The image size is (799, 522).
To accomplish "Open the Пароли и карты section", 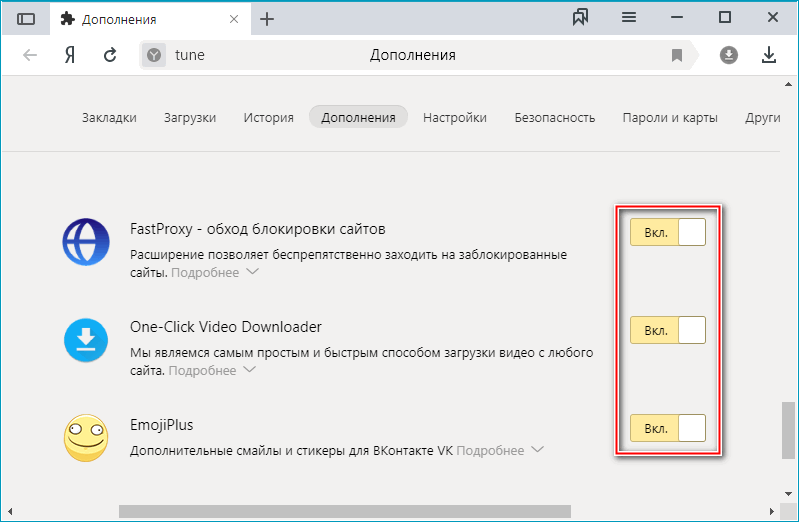I will coord(669,117).
